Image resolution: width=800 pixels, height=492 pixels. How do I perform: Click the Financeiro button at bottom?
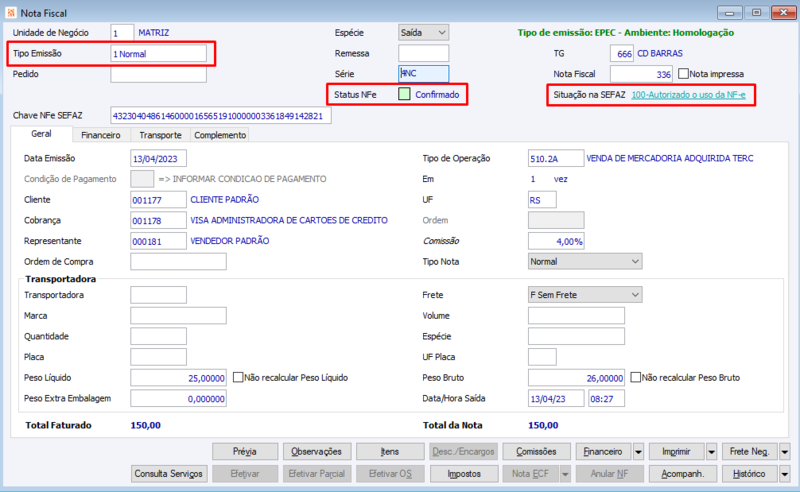603,452
